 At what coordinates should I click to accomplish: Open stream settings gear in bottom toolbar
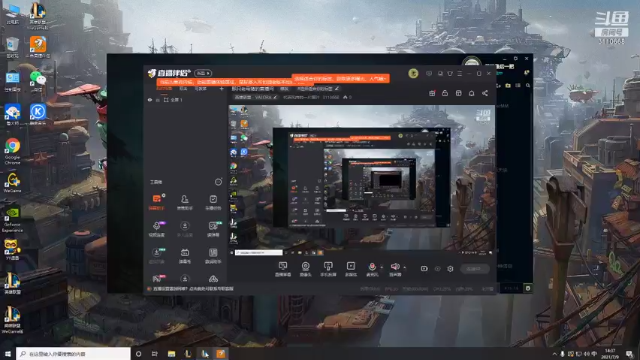[450, 269]
